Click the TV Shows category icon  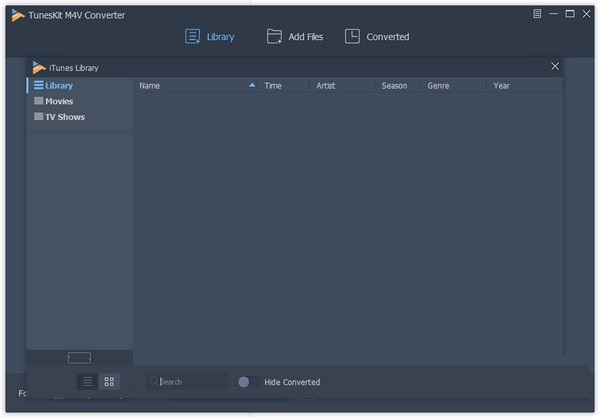[x=39, y=116]
